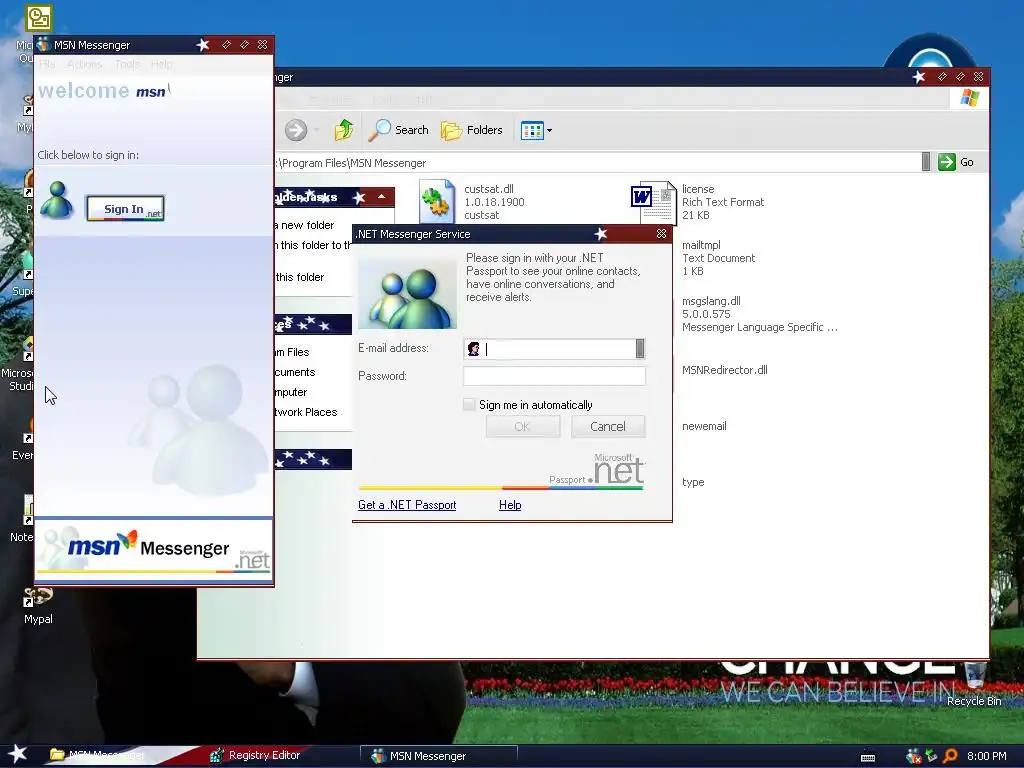The height and width of the screenshot is (768, 1024).
Task: Click the E-mail address input field
Action: click(x=554, y=349)
